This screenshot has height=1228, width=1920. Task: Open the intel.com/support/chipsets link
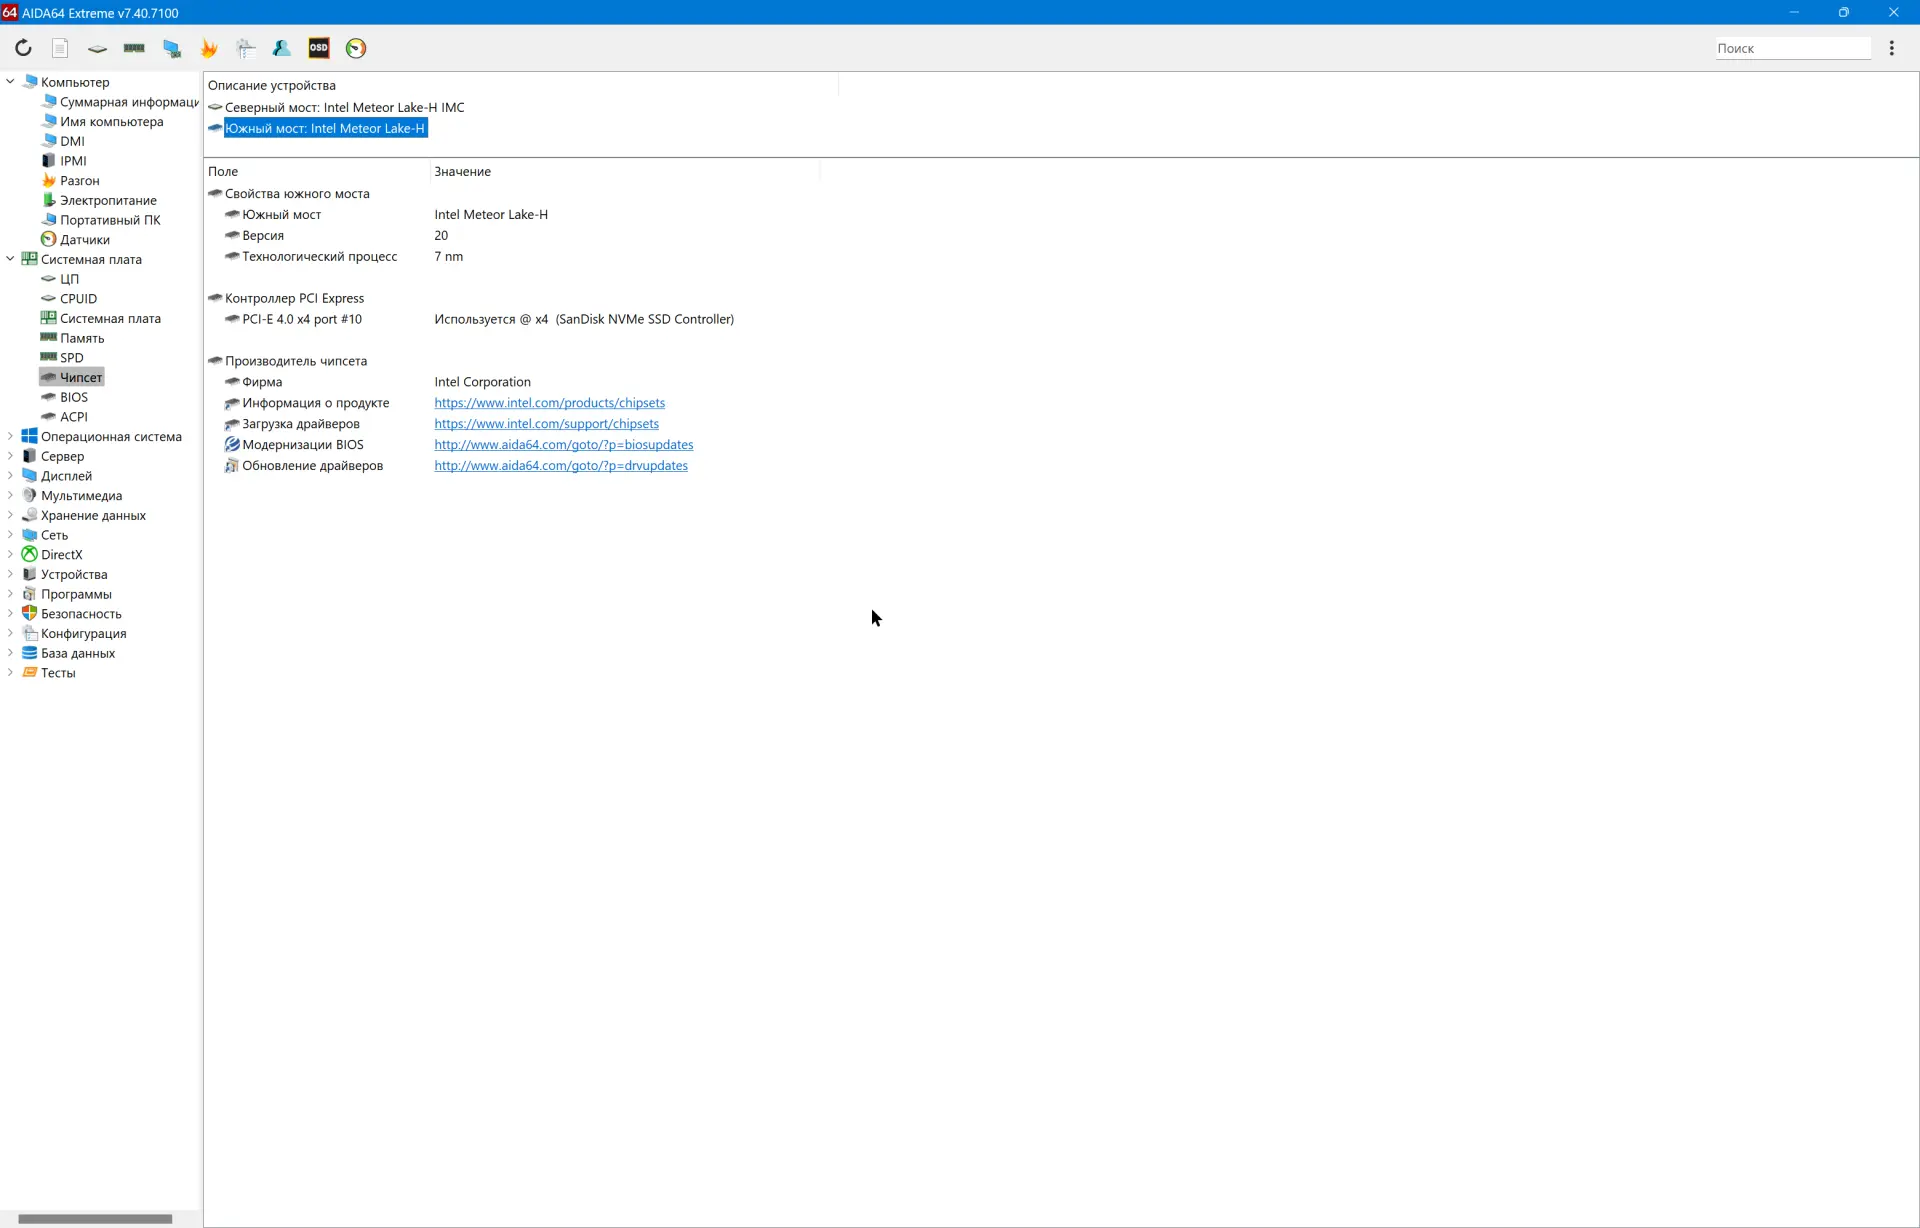[x=546, y=424]
